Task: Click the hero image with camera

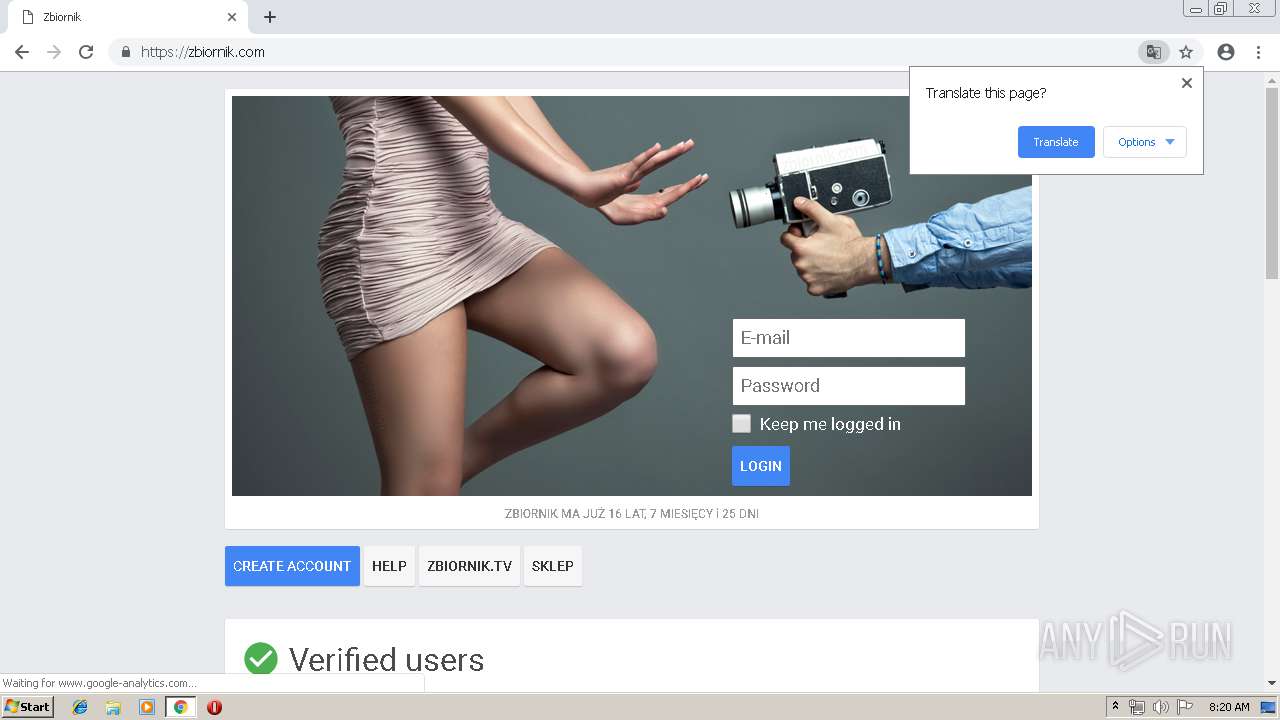Action: [x=632, y=296]
